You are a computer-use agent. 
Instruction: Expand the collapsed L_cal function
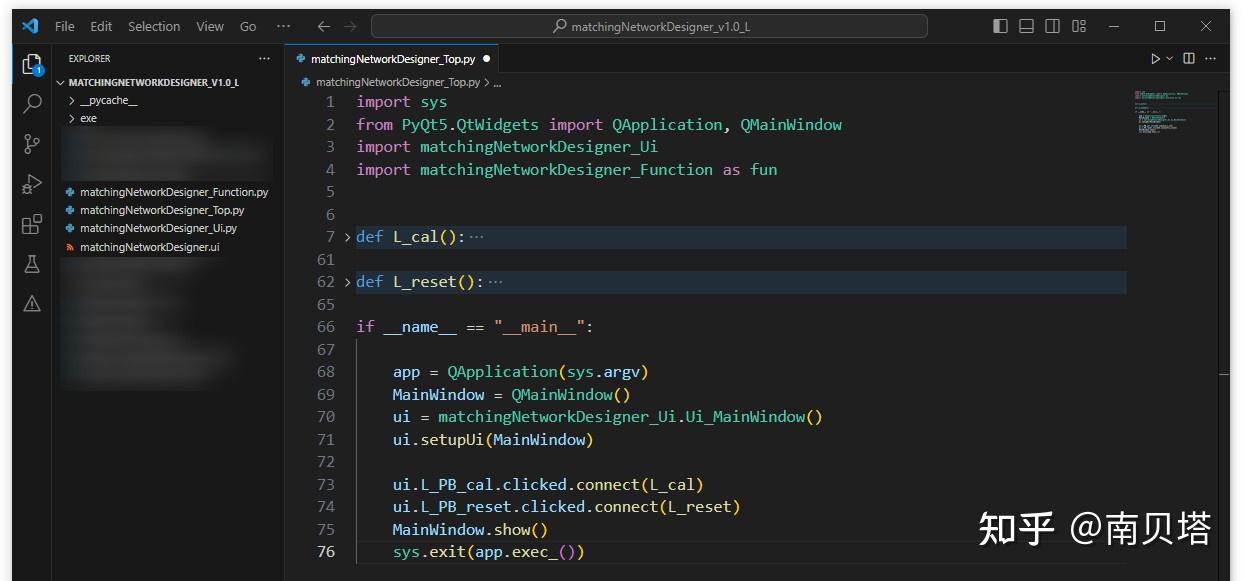(345, 236)
